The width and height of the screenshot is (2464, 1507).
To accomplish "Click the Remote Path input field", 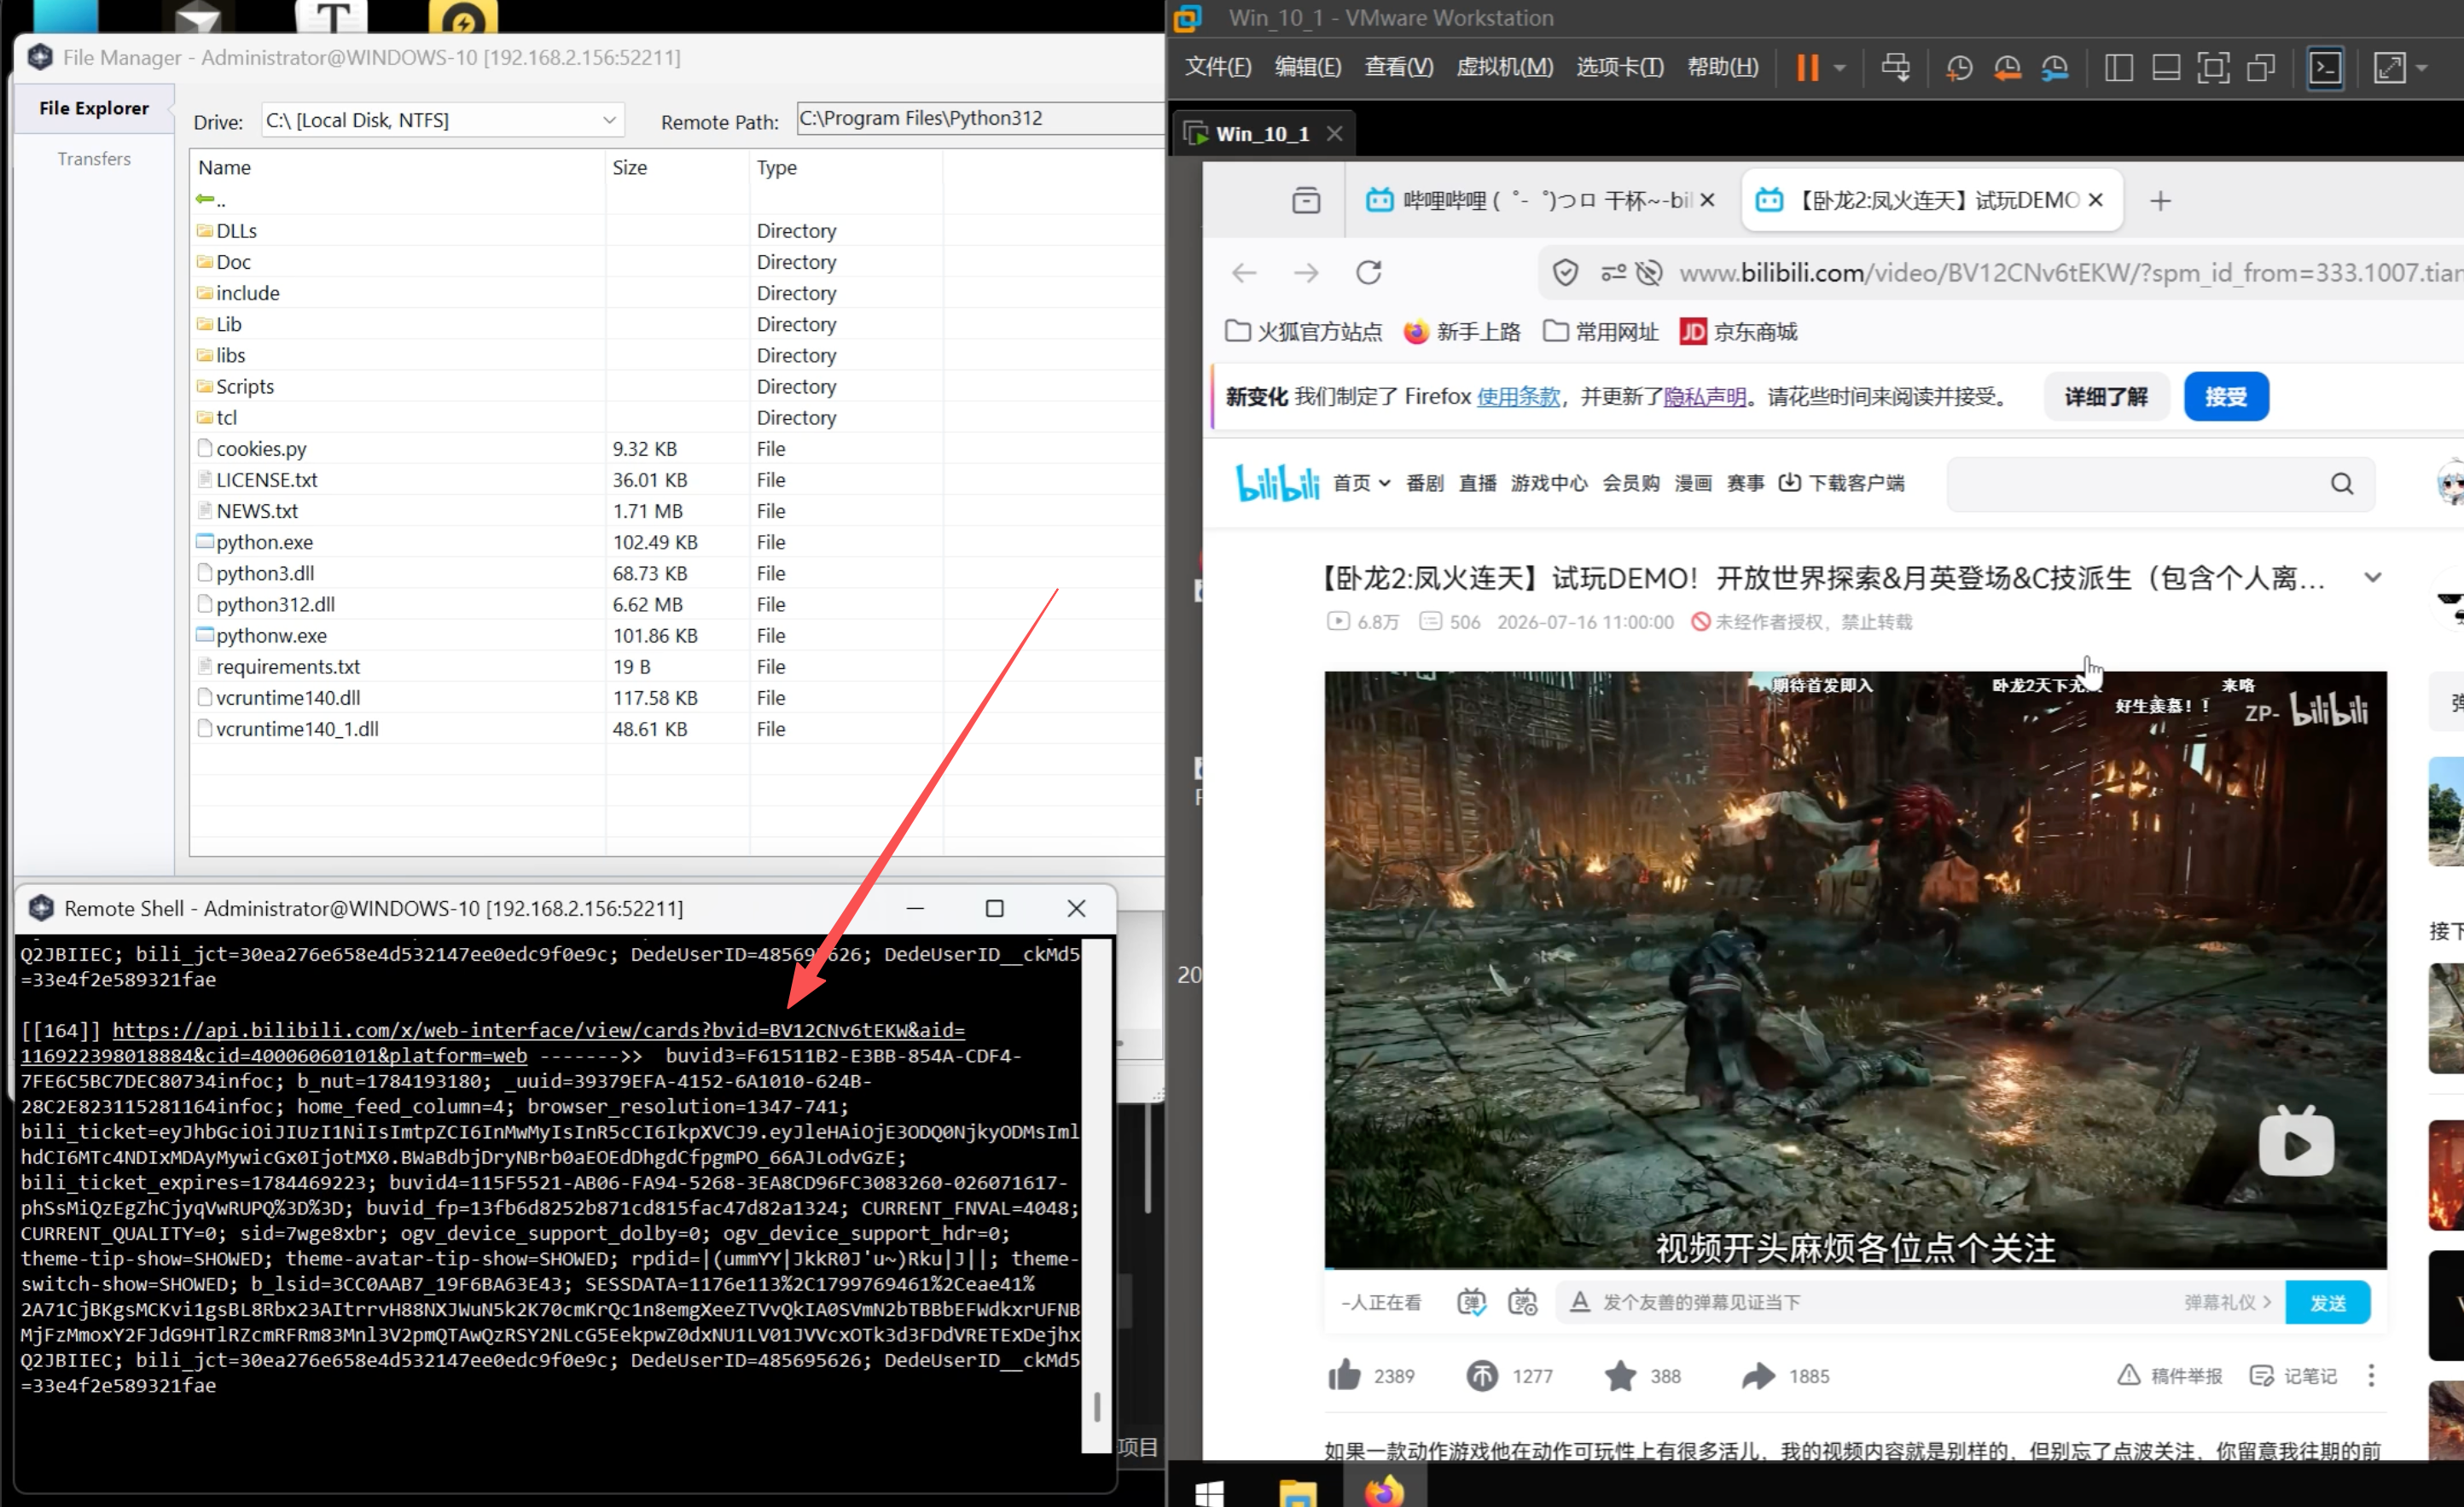I will click(980, 118).
